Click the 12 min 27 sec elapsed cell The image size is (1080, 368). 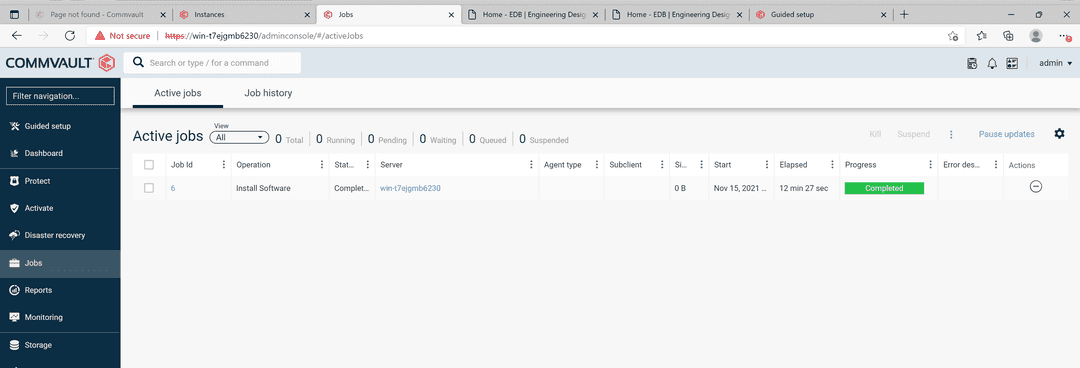[x=804, y=188]
